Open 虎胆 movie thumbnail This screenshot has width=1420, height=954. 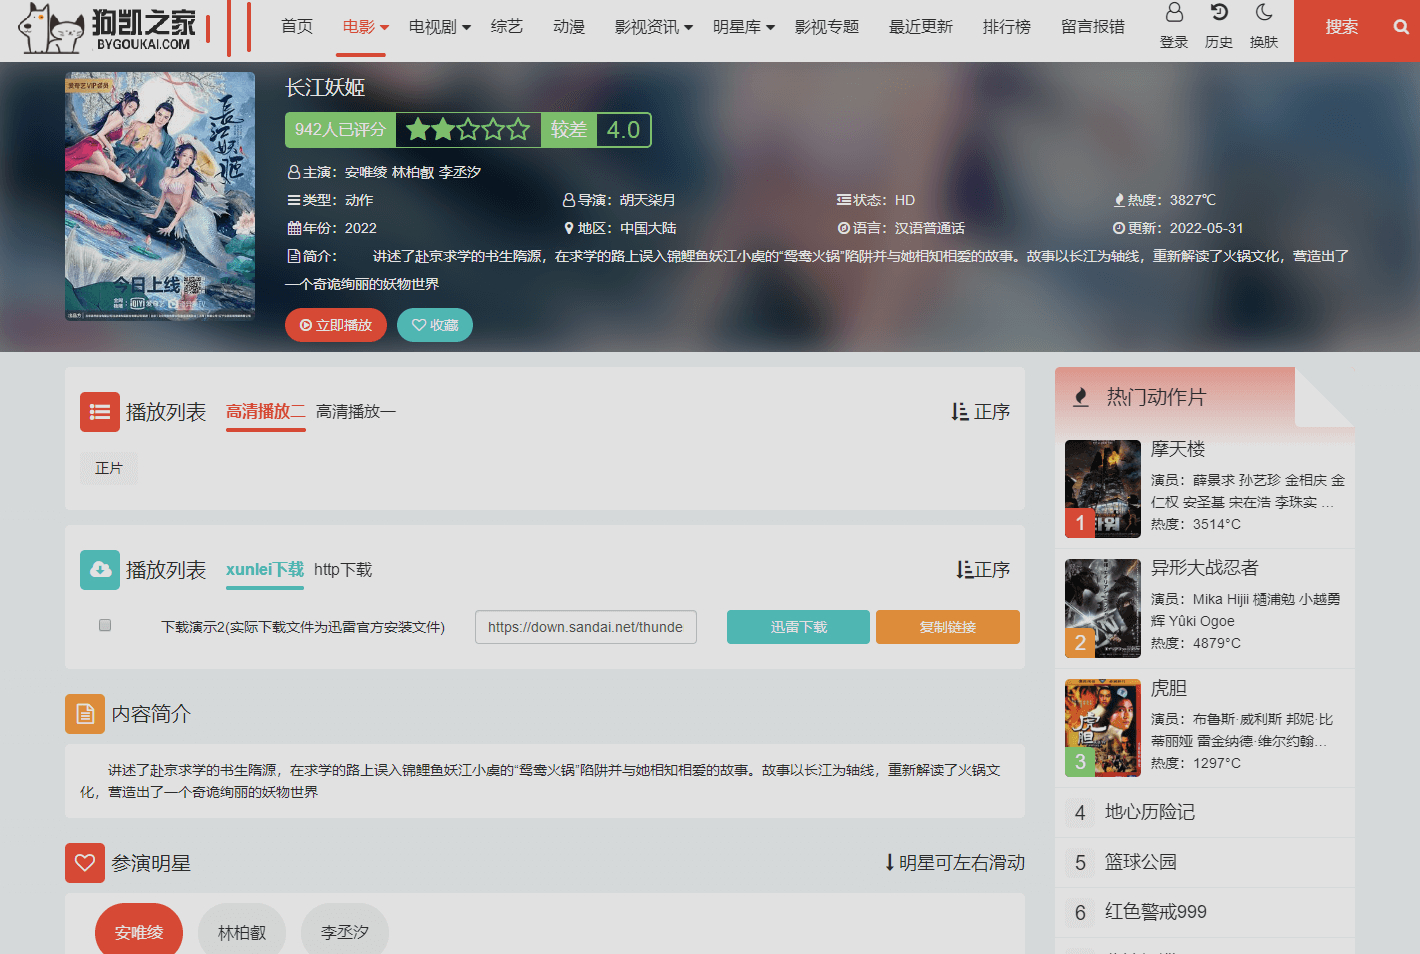click(x=1103, y=728)
